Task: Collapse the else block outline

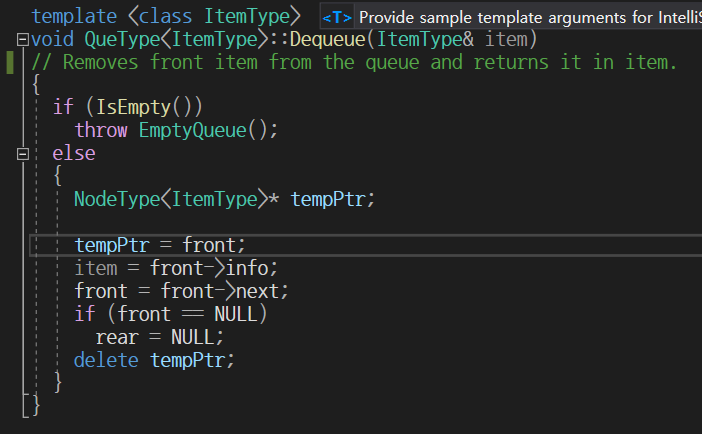Action: [23, 154]
